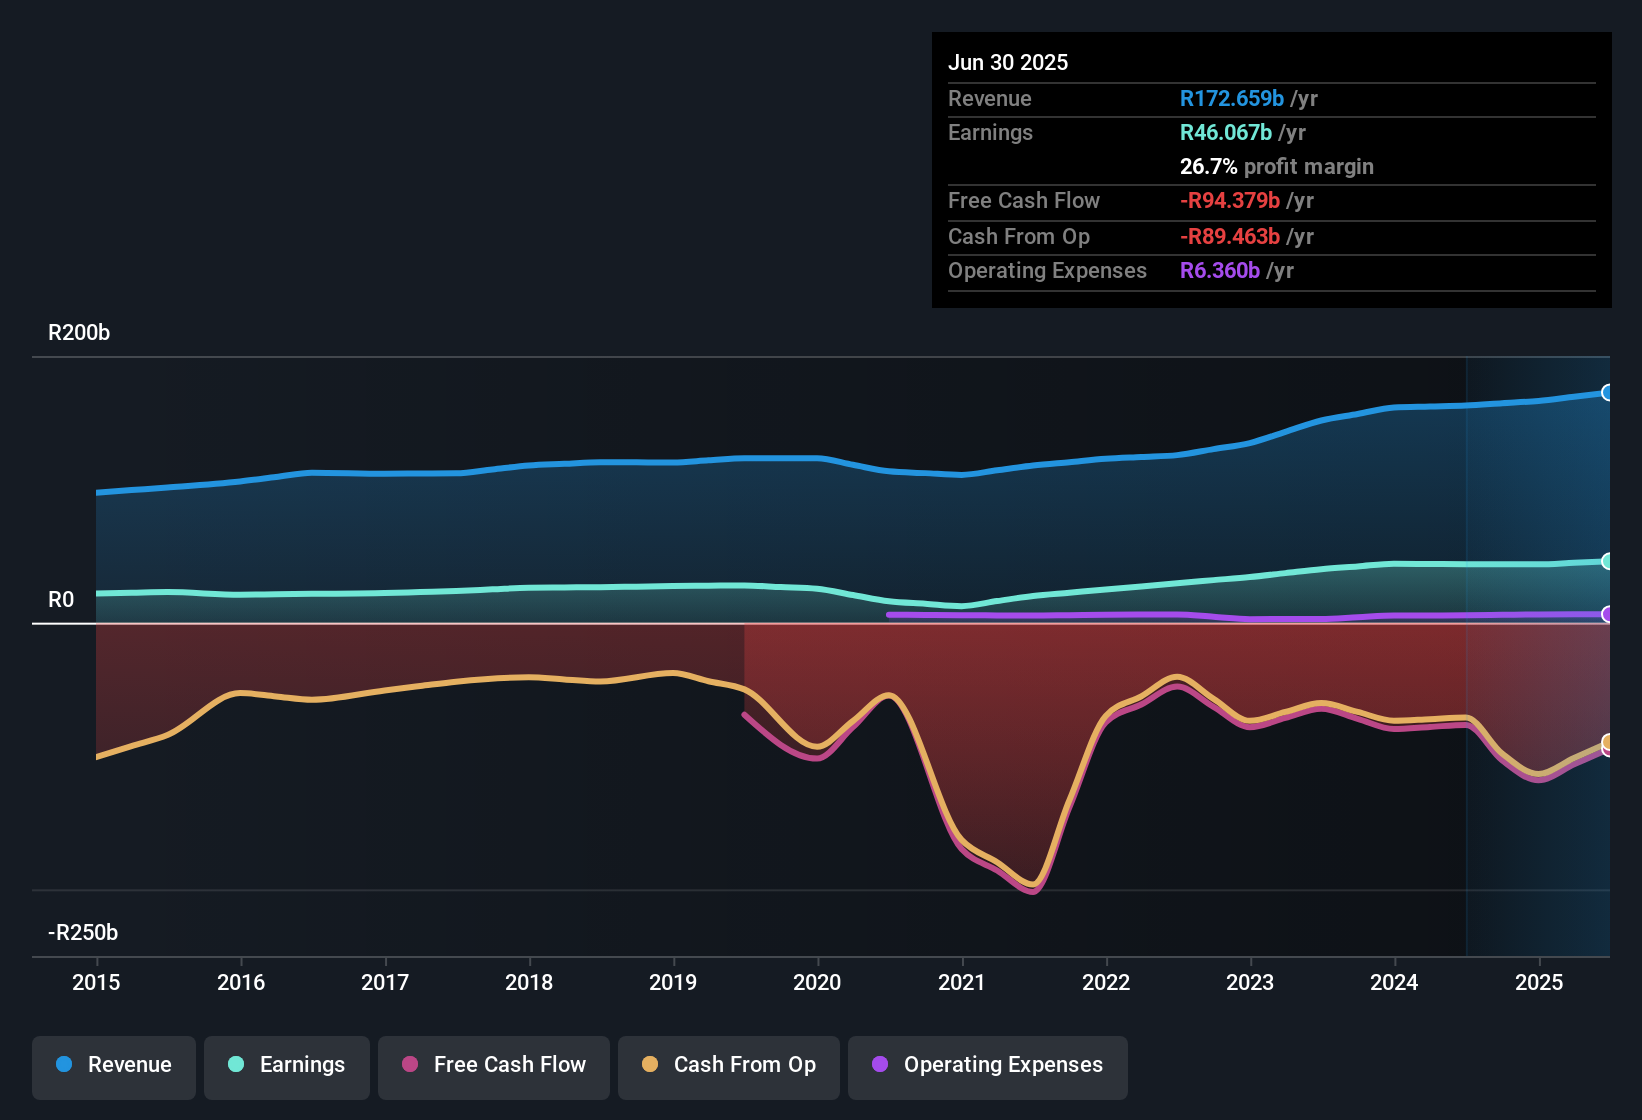Click the Operating Expenses legend button
This screenshot has height=1120, width=1642.
click(987, 1065)
